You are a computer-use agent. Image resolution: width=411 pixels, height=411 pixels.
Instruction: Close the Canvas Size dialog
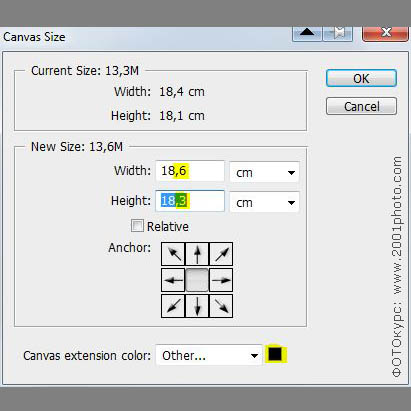(x=385, y=33)
